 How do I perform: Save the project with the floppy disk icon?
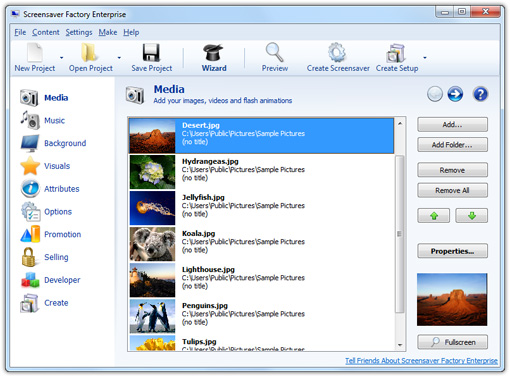151,52
